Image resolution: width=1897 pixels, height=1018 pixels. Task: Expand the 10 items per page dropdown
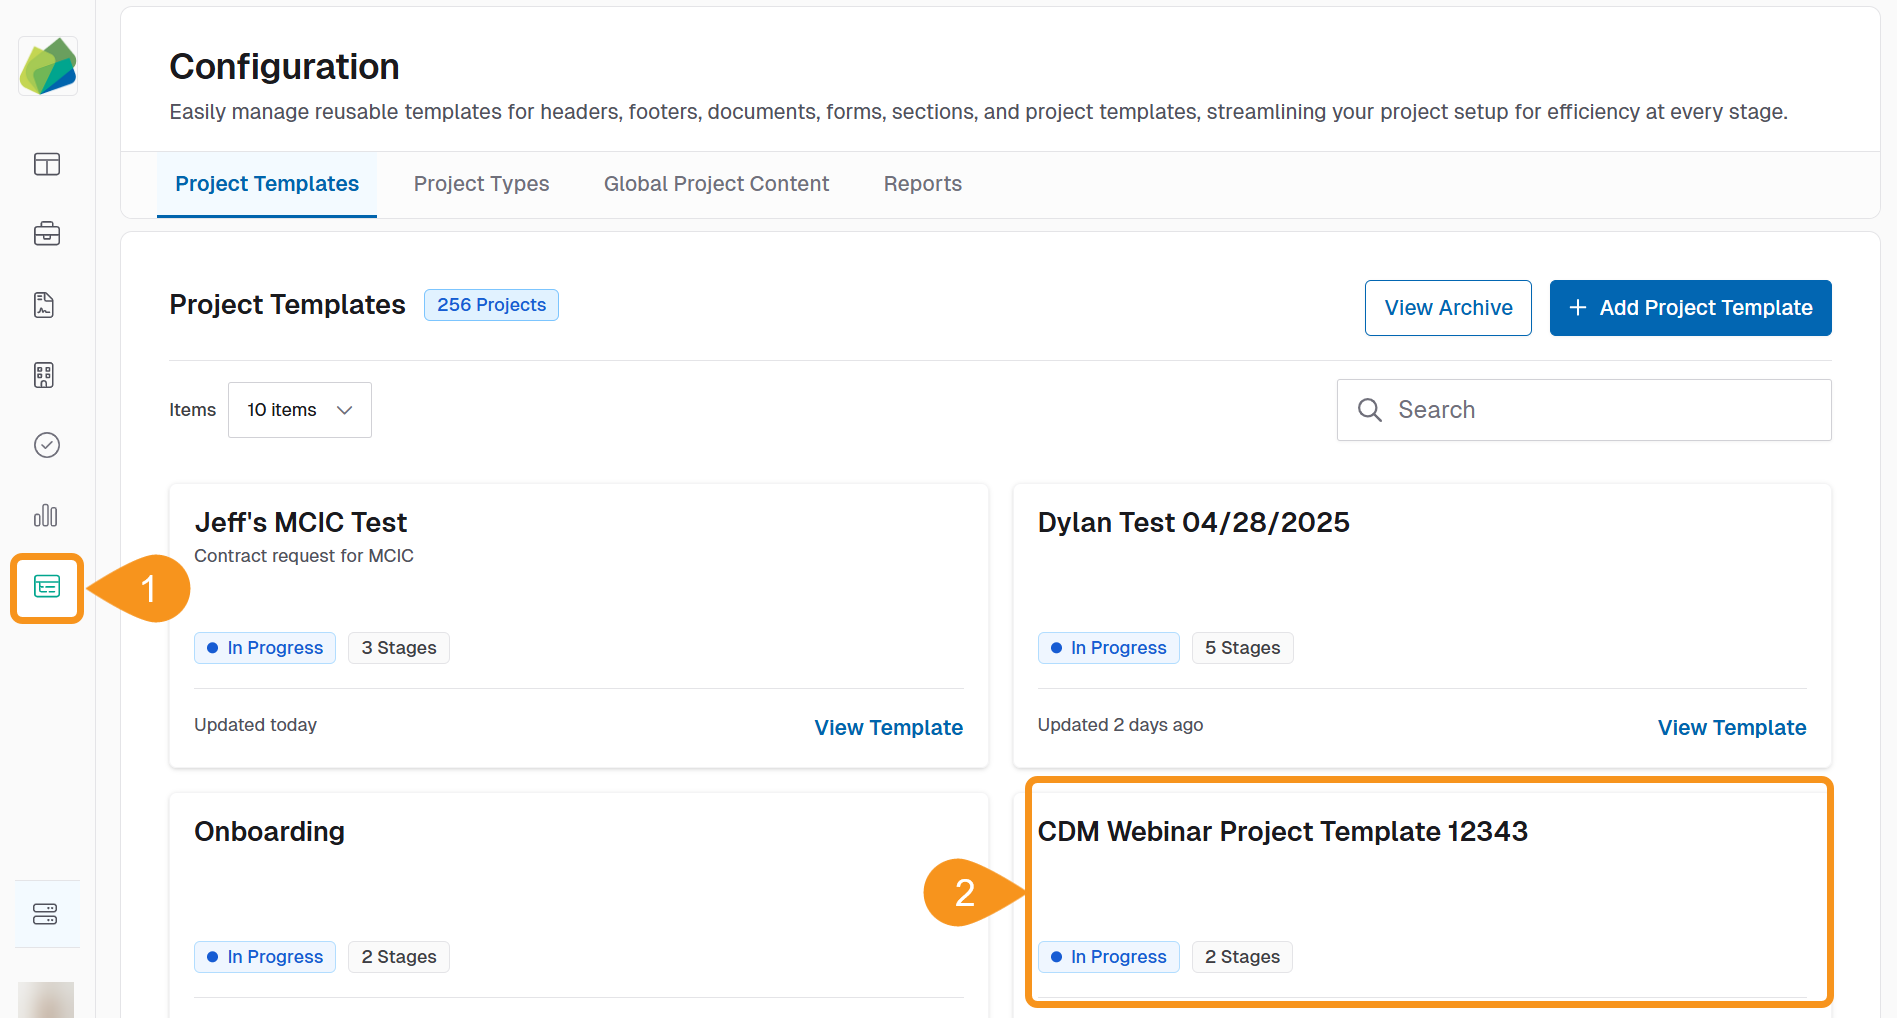tap(299, 410)
